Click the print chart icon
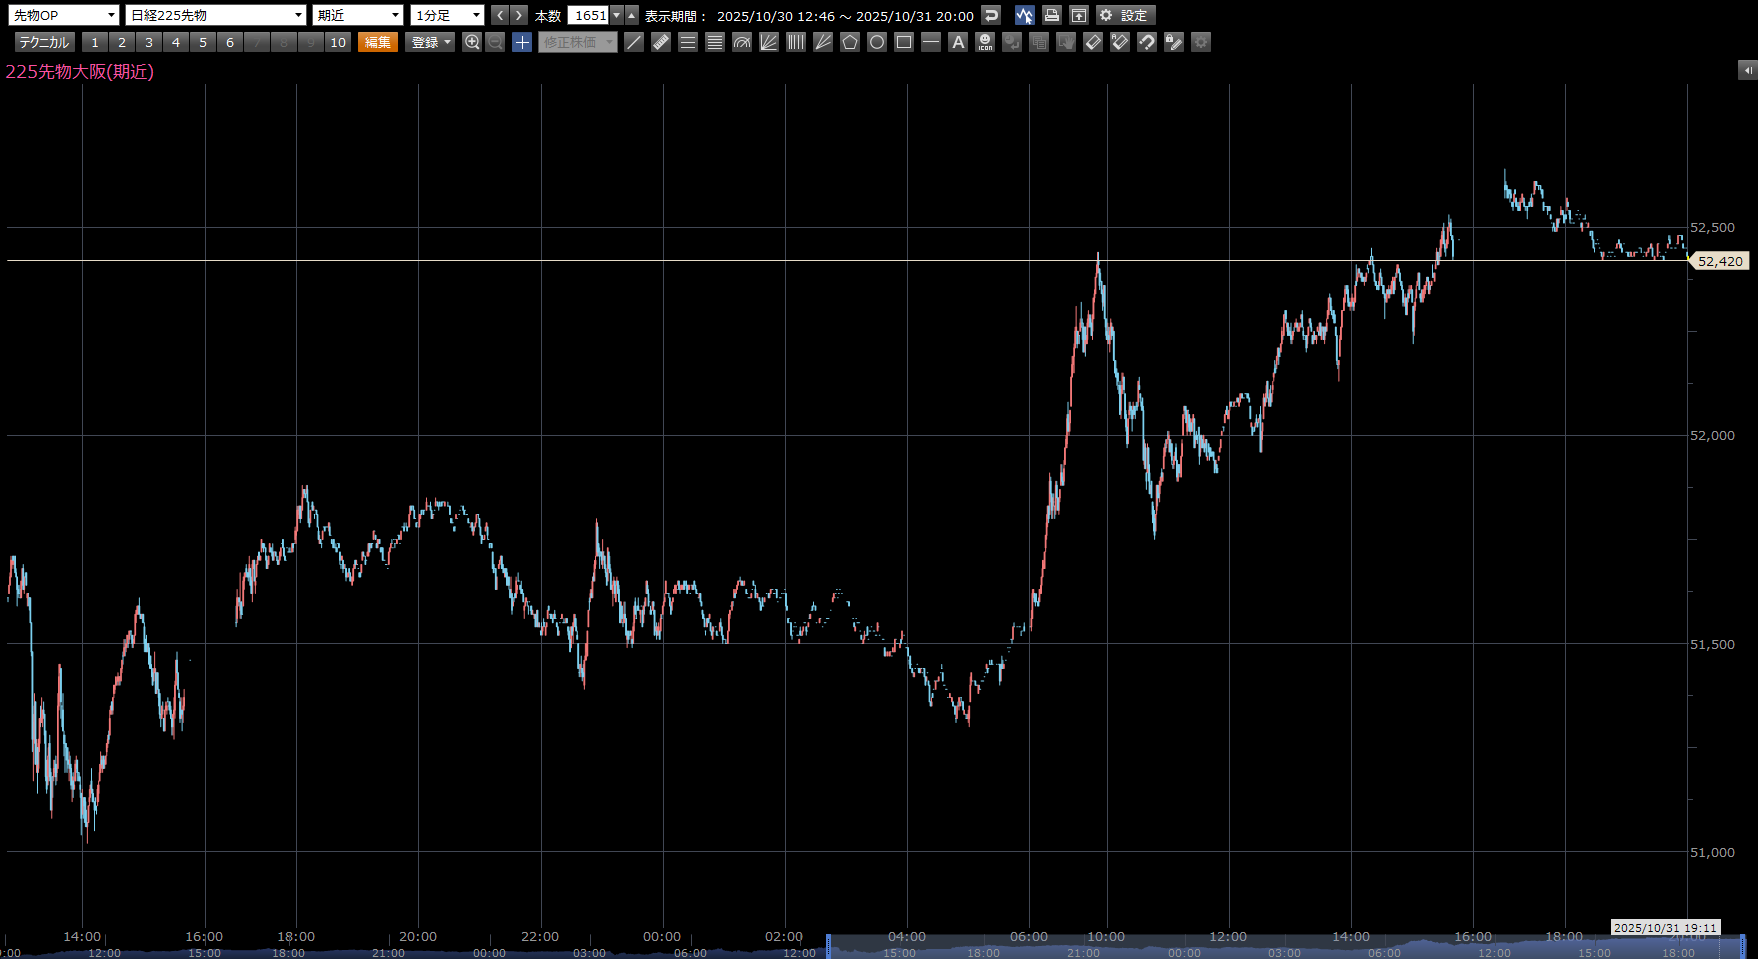Viewport: 1758px width, 959px height. coord(1051,15)
